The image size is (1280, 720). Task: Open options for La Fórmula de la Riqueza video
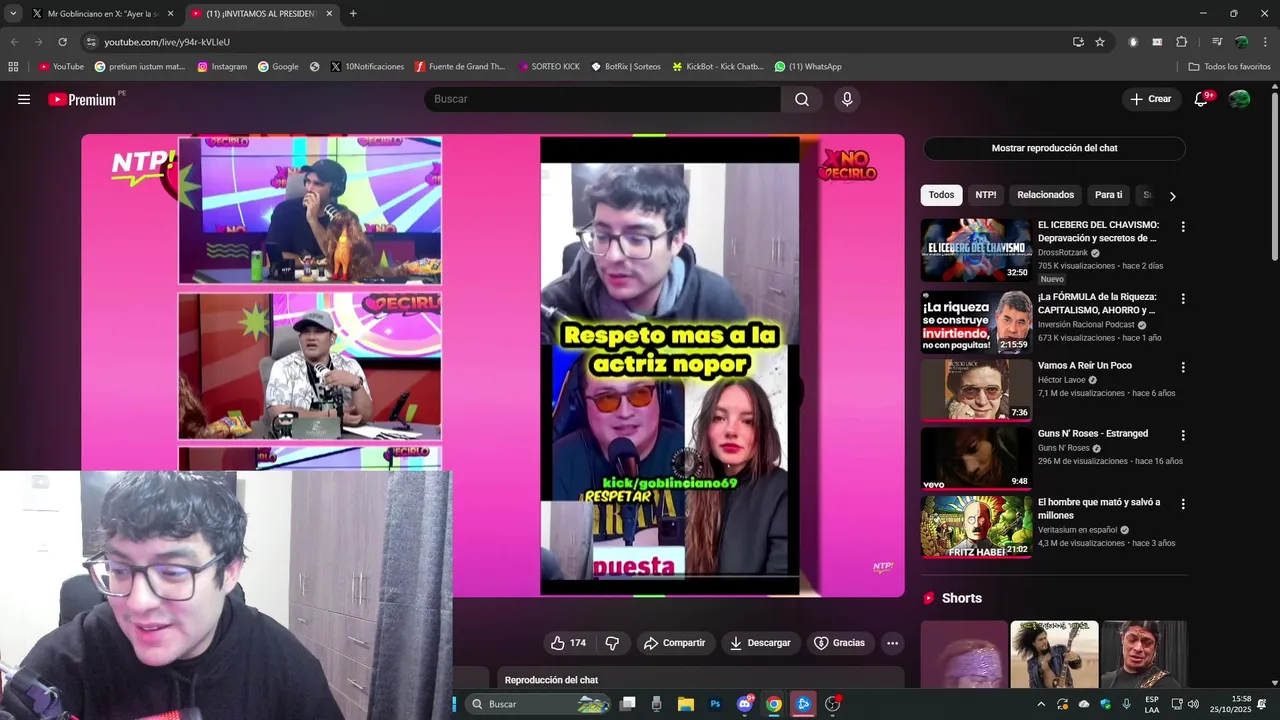(1182, 299)
